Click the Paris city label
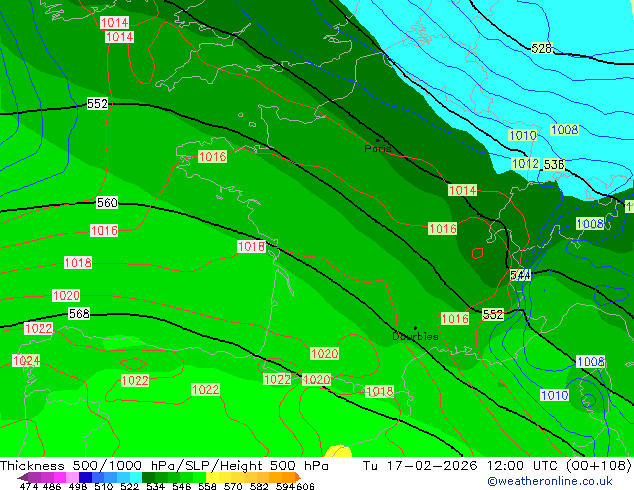Image resolution: width=634 pixels, height=490 pixels. [x=378, y=148]
